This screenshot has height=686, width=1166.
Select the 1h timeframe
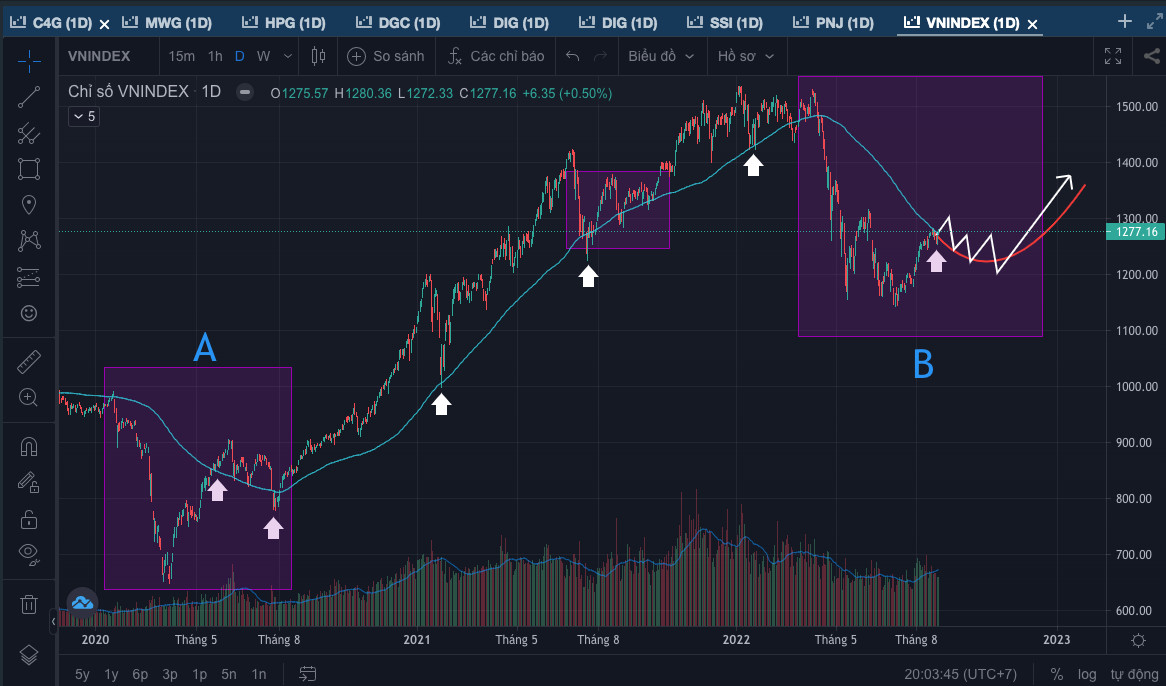tap(215, 57)
